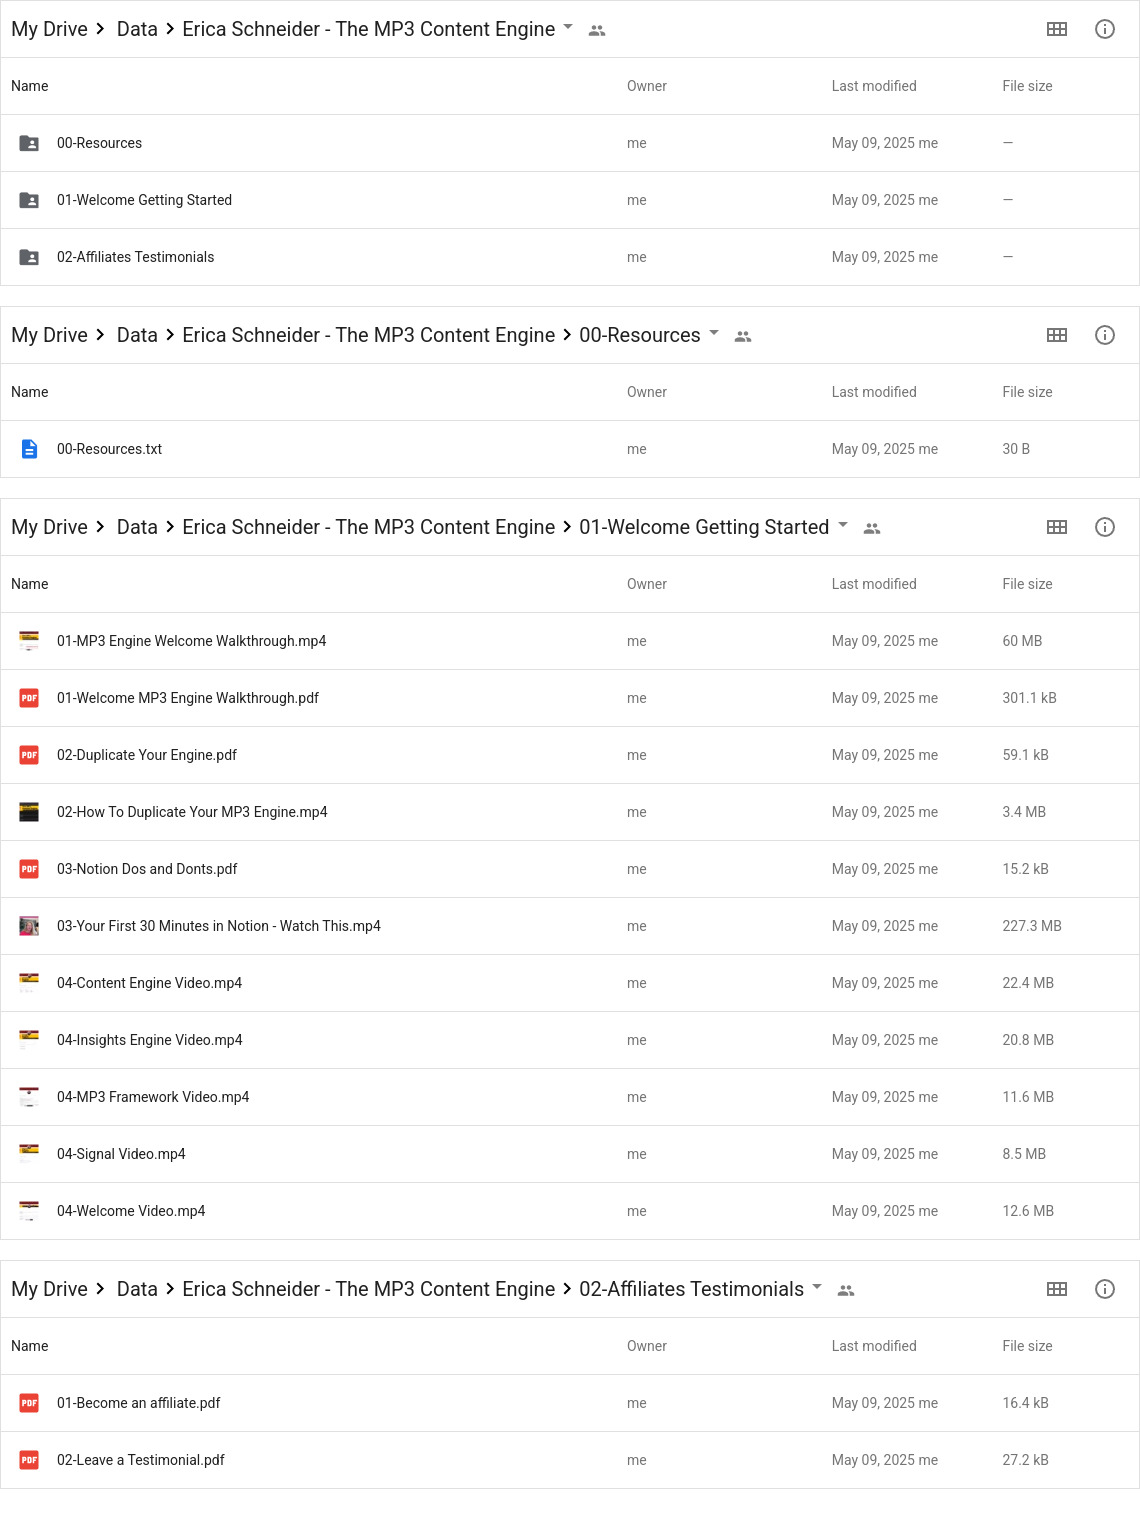Go to My Drive in top breadcrumb
Image resolution: width=1140 pixels, height=1539 pixels.
(x=49, y=29)
